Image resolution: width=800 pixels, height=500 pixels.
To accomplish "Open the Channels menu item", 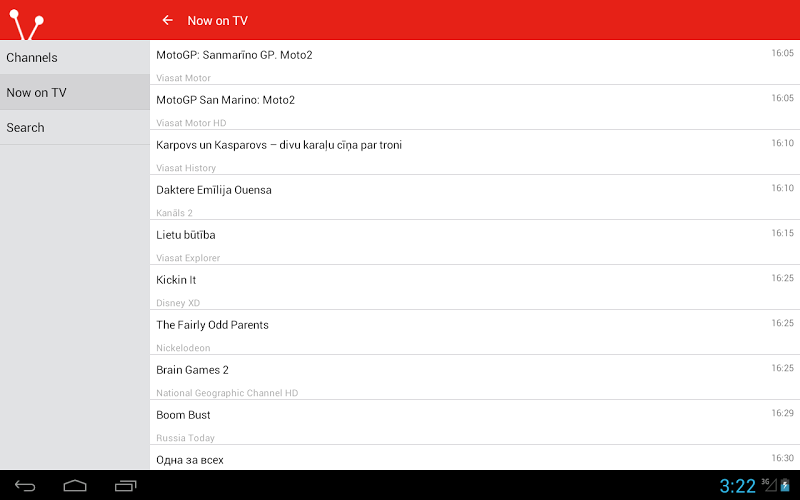I will [x=75, y=58].
